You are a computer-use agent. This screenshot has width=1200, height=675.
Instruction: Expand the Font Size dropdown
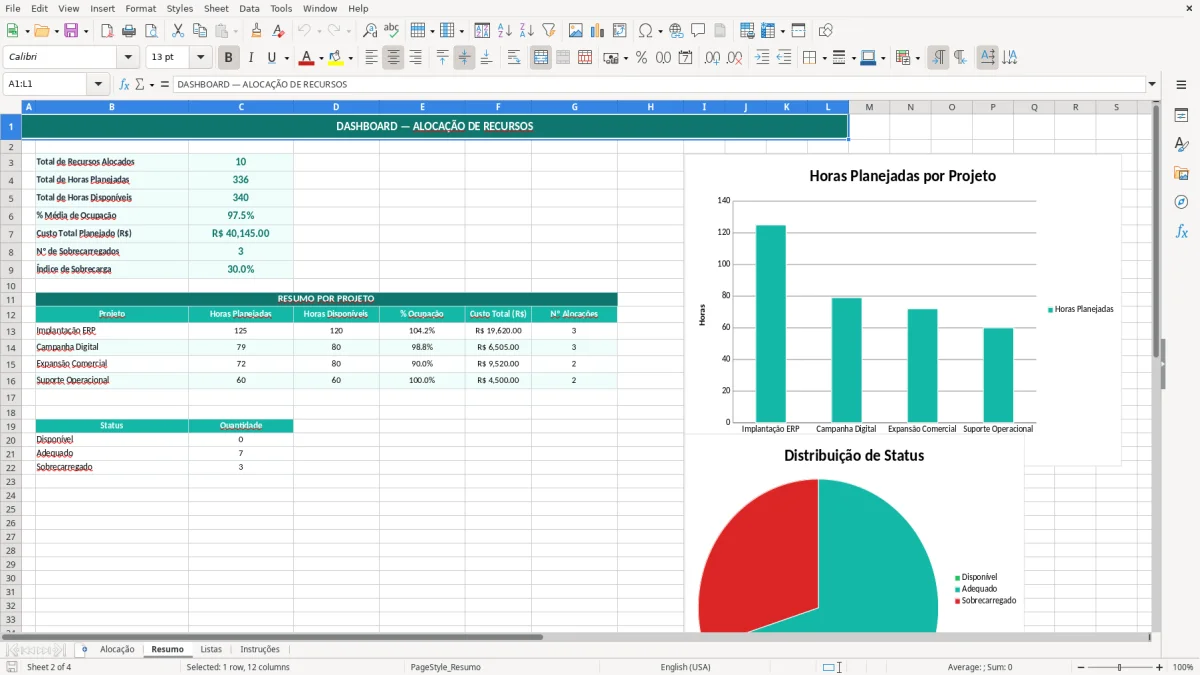click(x=200, y=58)
